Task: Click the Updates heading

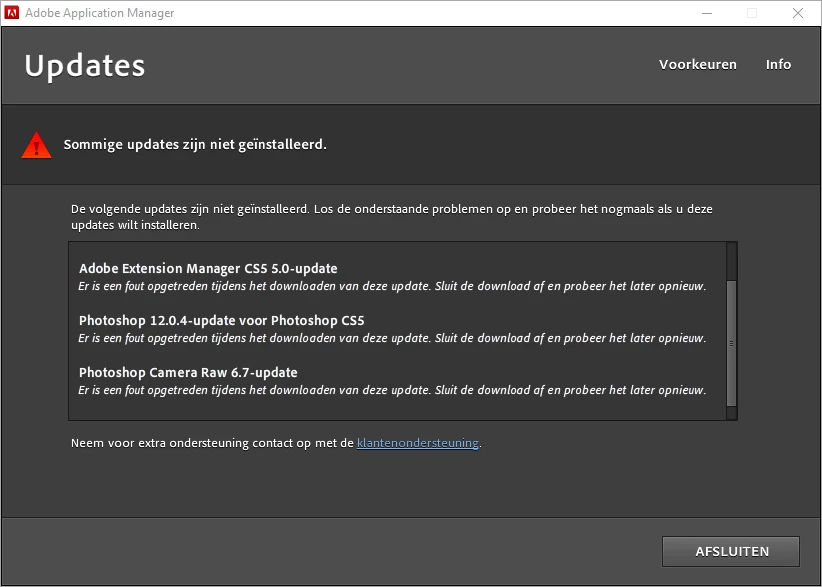Action: point(84,66)
